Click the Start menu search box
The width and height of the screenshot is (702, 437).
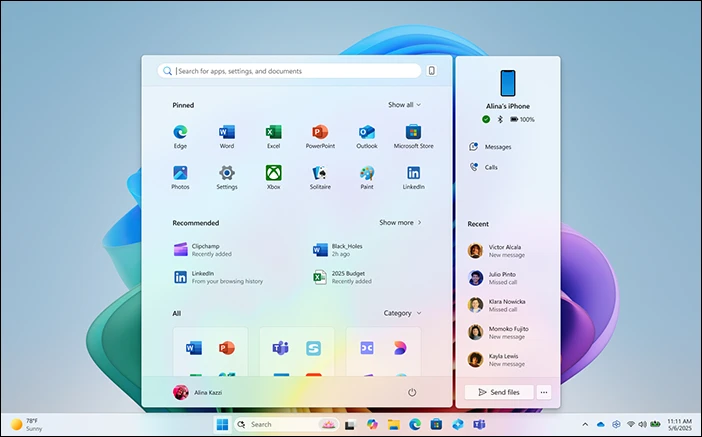[289, 71]
